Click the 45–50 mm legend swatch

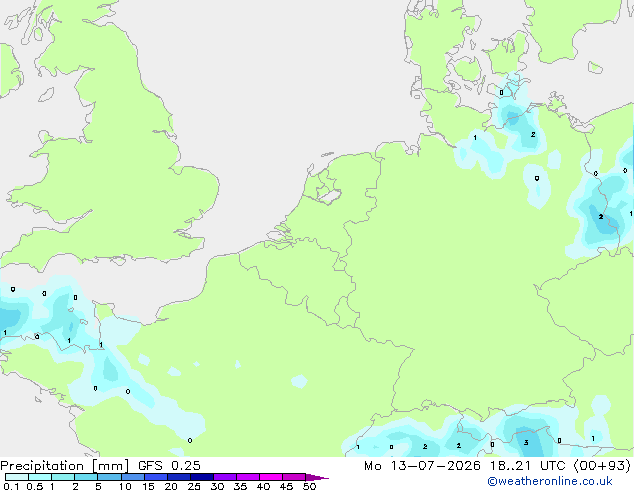294,477
